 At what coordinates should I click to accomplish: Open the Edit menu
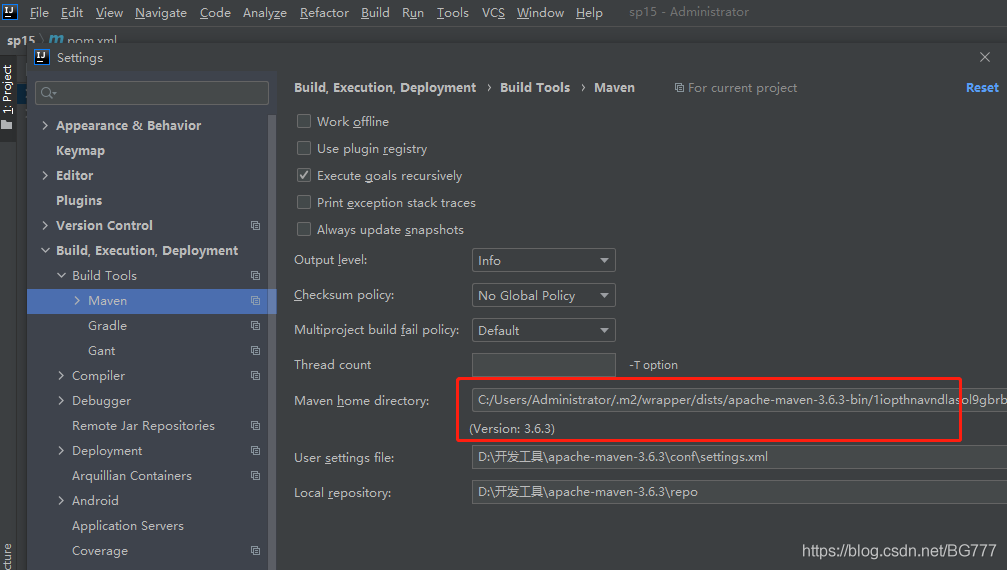[72, 12]
